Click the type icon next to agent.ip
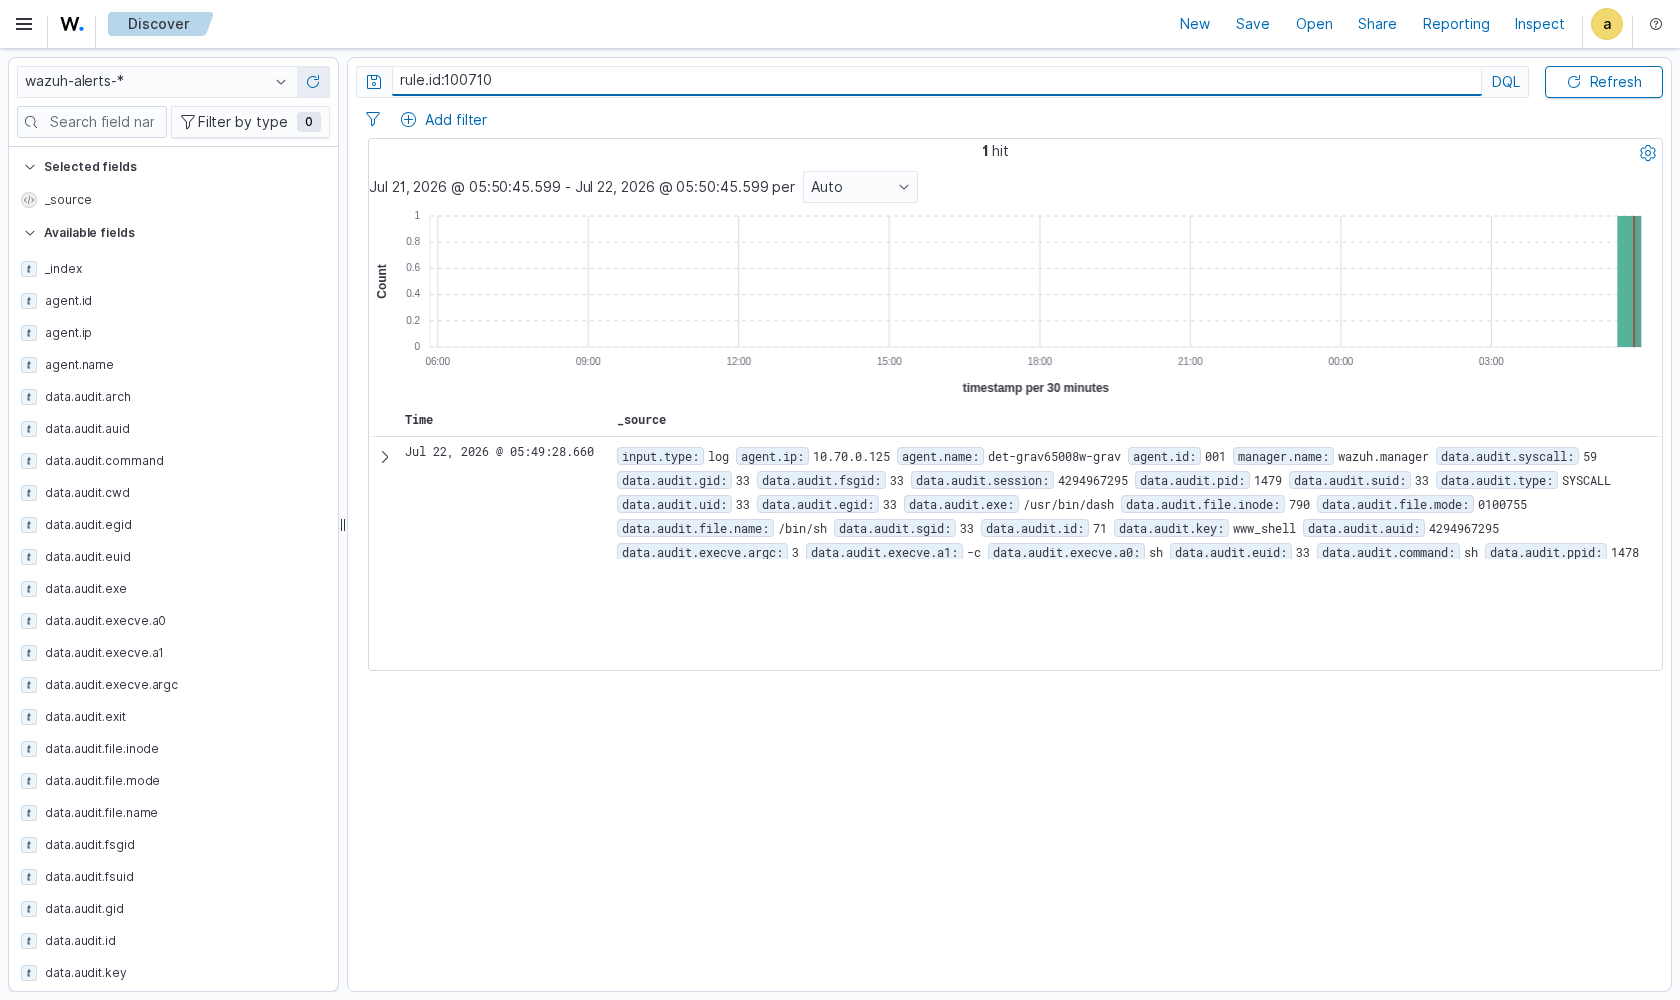Screen dimensions: 1680x1000 [29, 333]
